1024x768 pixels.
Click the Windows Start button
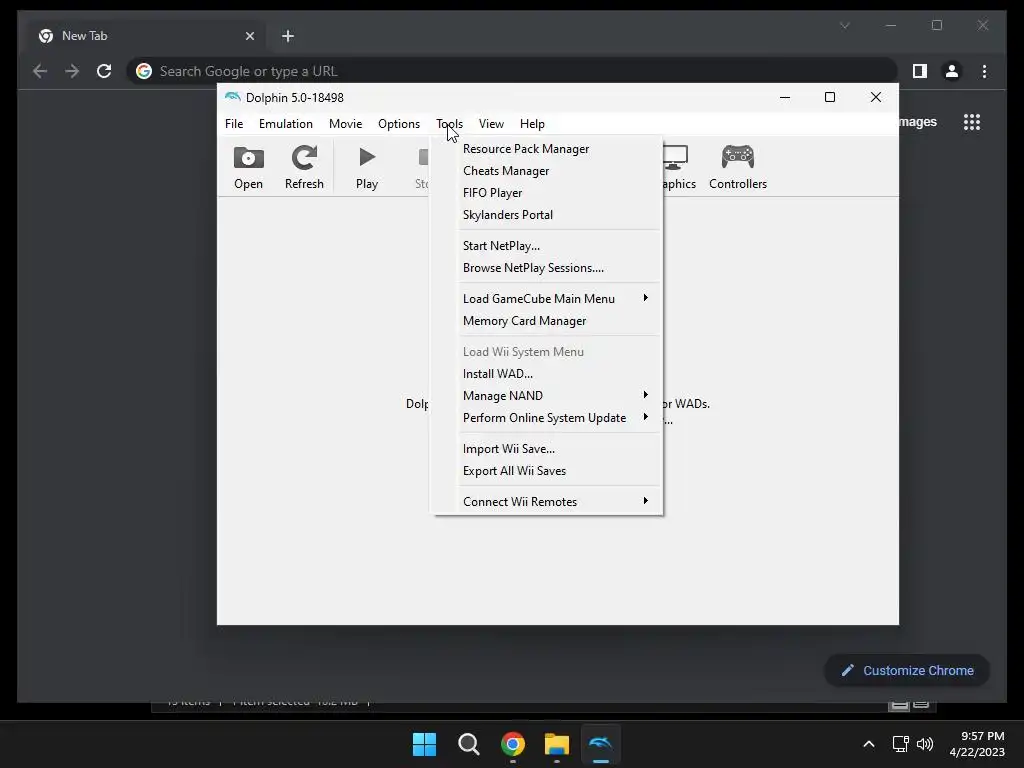point(424,744)
